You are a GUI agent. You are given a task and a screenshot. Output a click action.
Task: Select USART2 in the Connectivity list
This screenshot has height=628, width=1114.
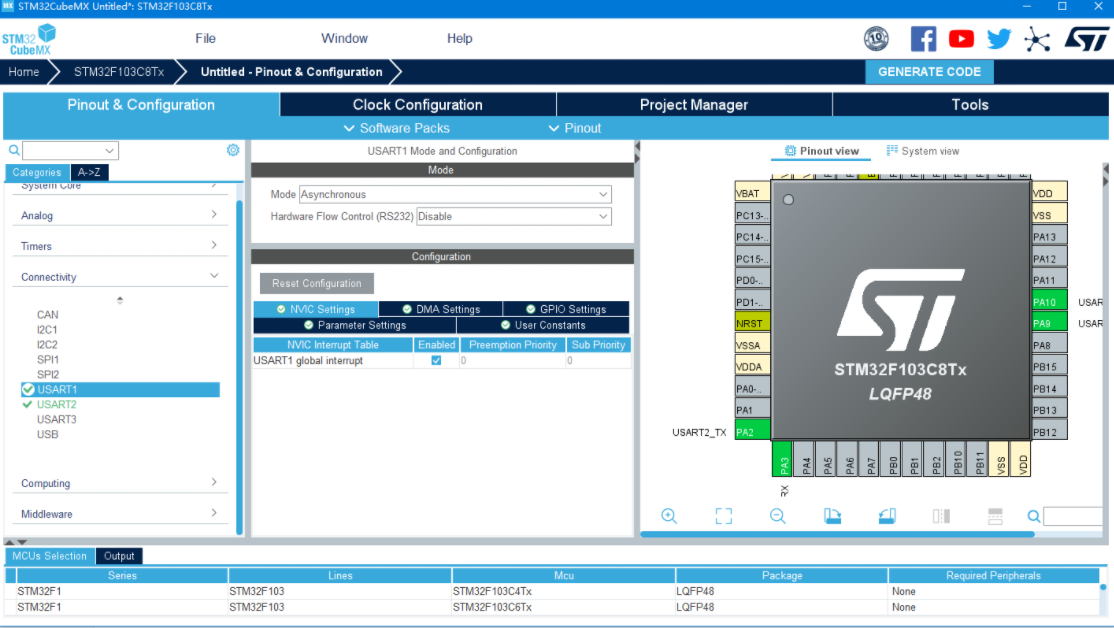click(56, 404)
